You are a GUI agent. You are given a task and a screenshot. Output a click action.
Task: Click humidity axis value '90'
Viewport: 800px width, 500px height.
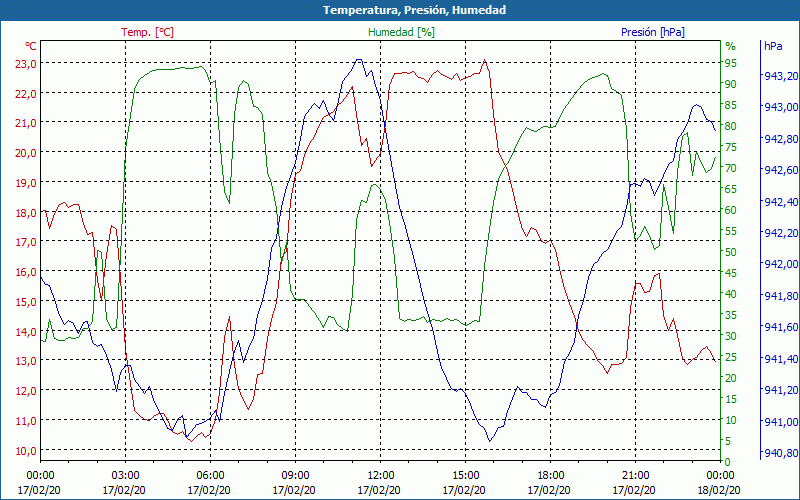(731, 84)
